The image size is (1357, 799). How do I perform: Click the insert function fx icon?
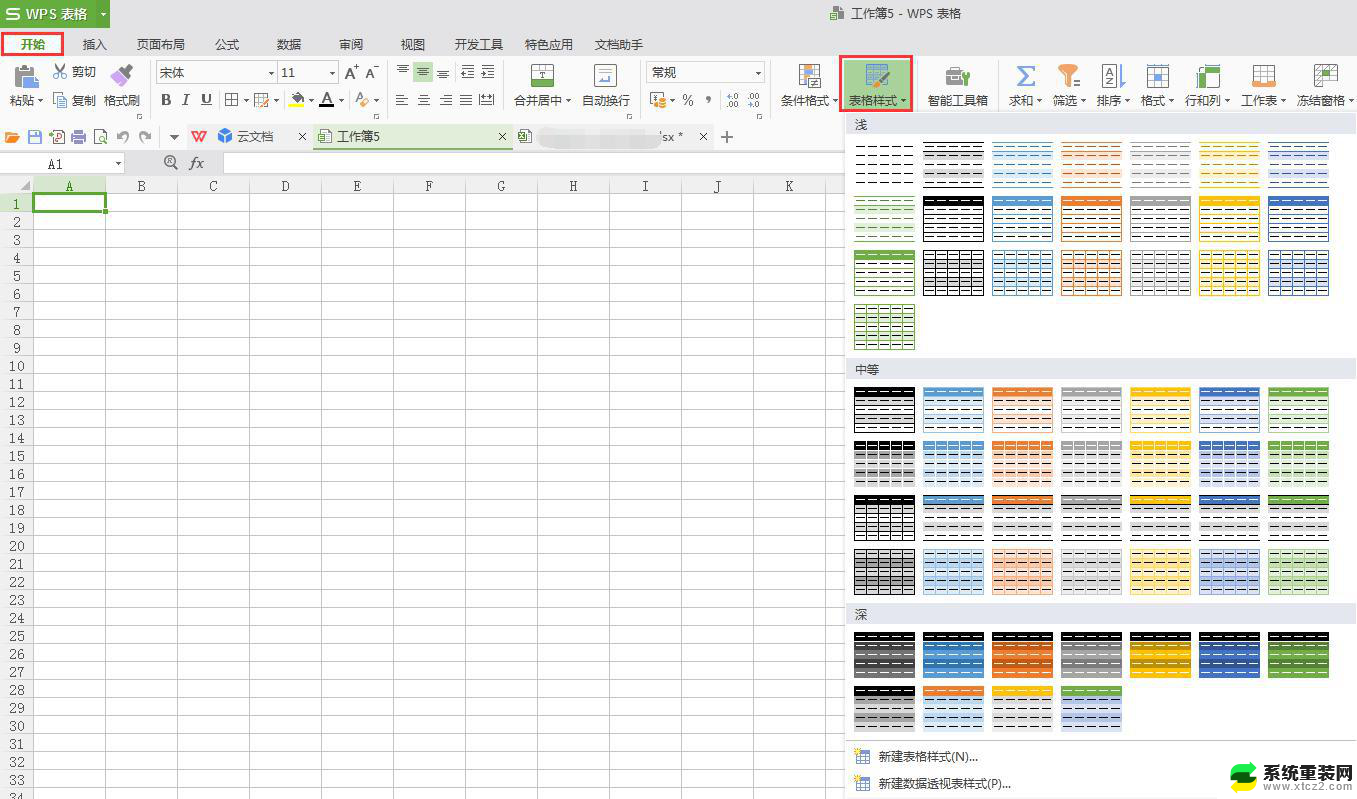point(197,163)
